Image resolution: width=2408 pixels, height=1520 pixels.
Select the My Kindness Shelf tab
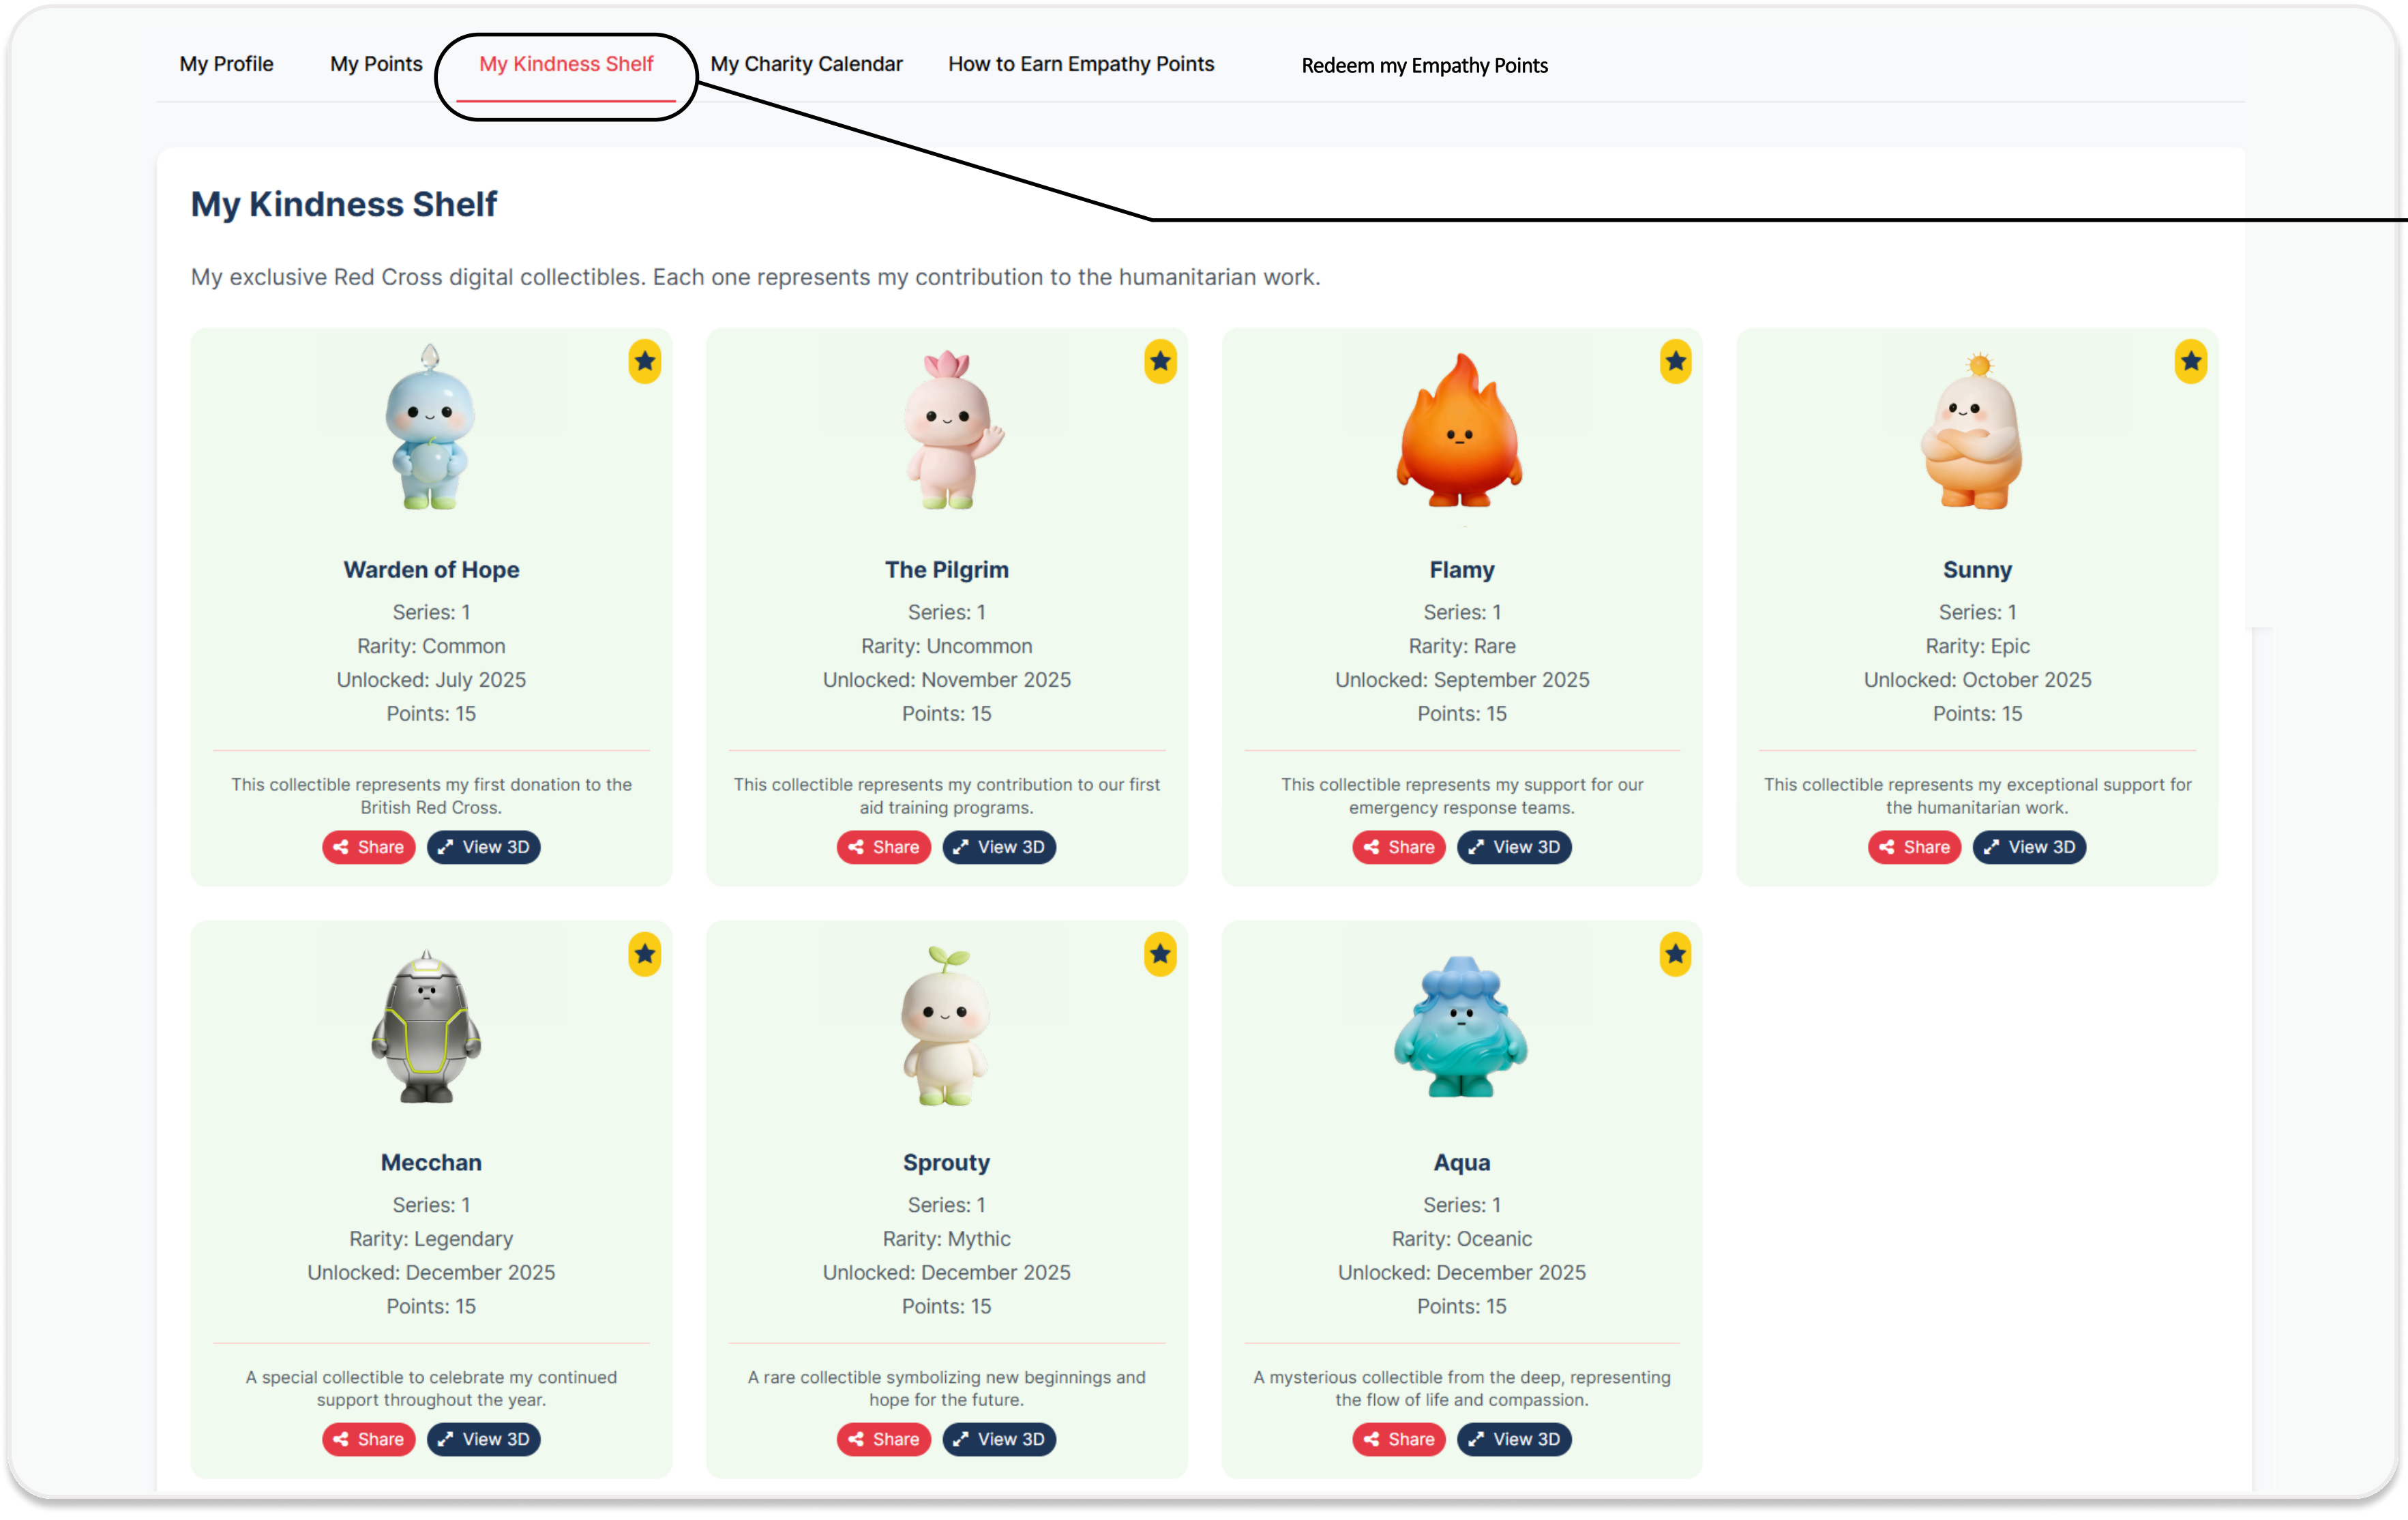[566, 64]
